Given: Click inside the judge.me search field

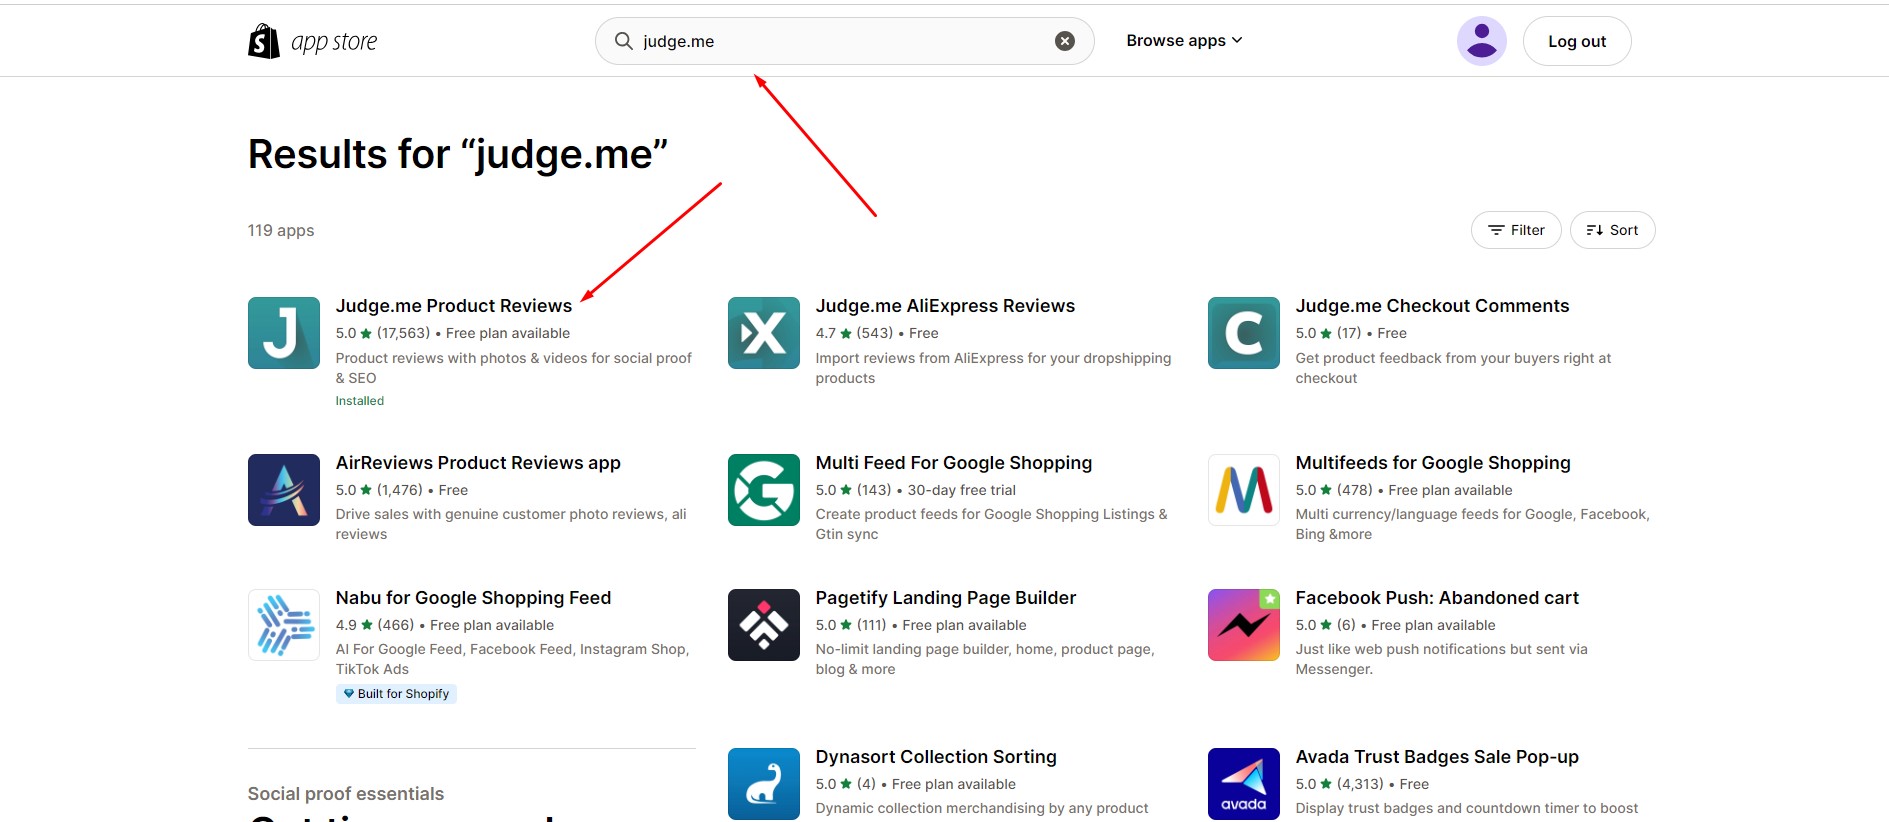Looking at the screenshot, I should [844, 41].
